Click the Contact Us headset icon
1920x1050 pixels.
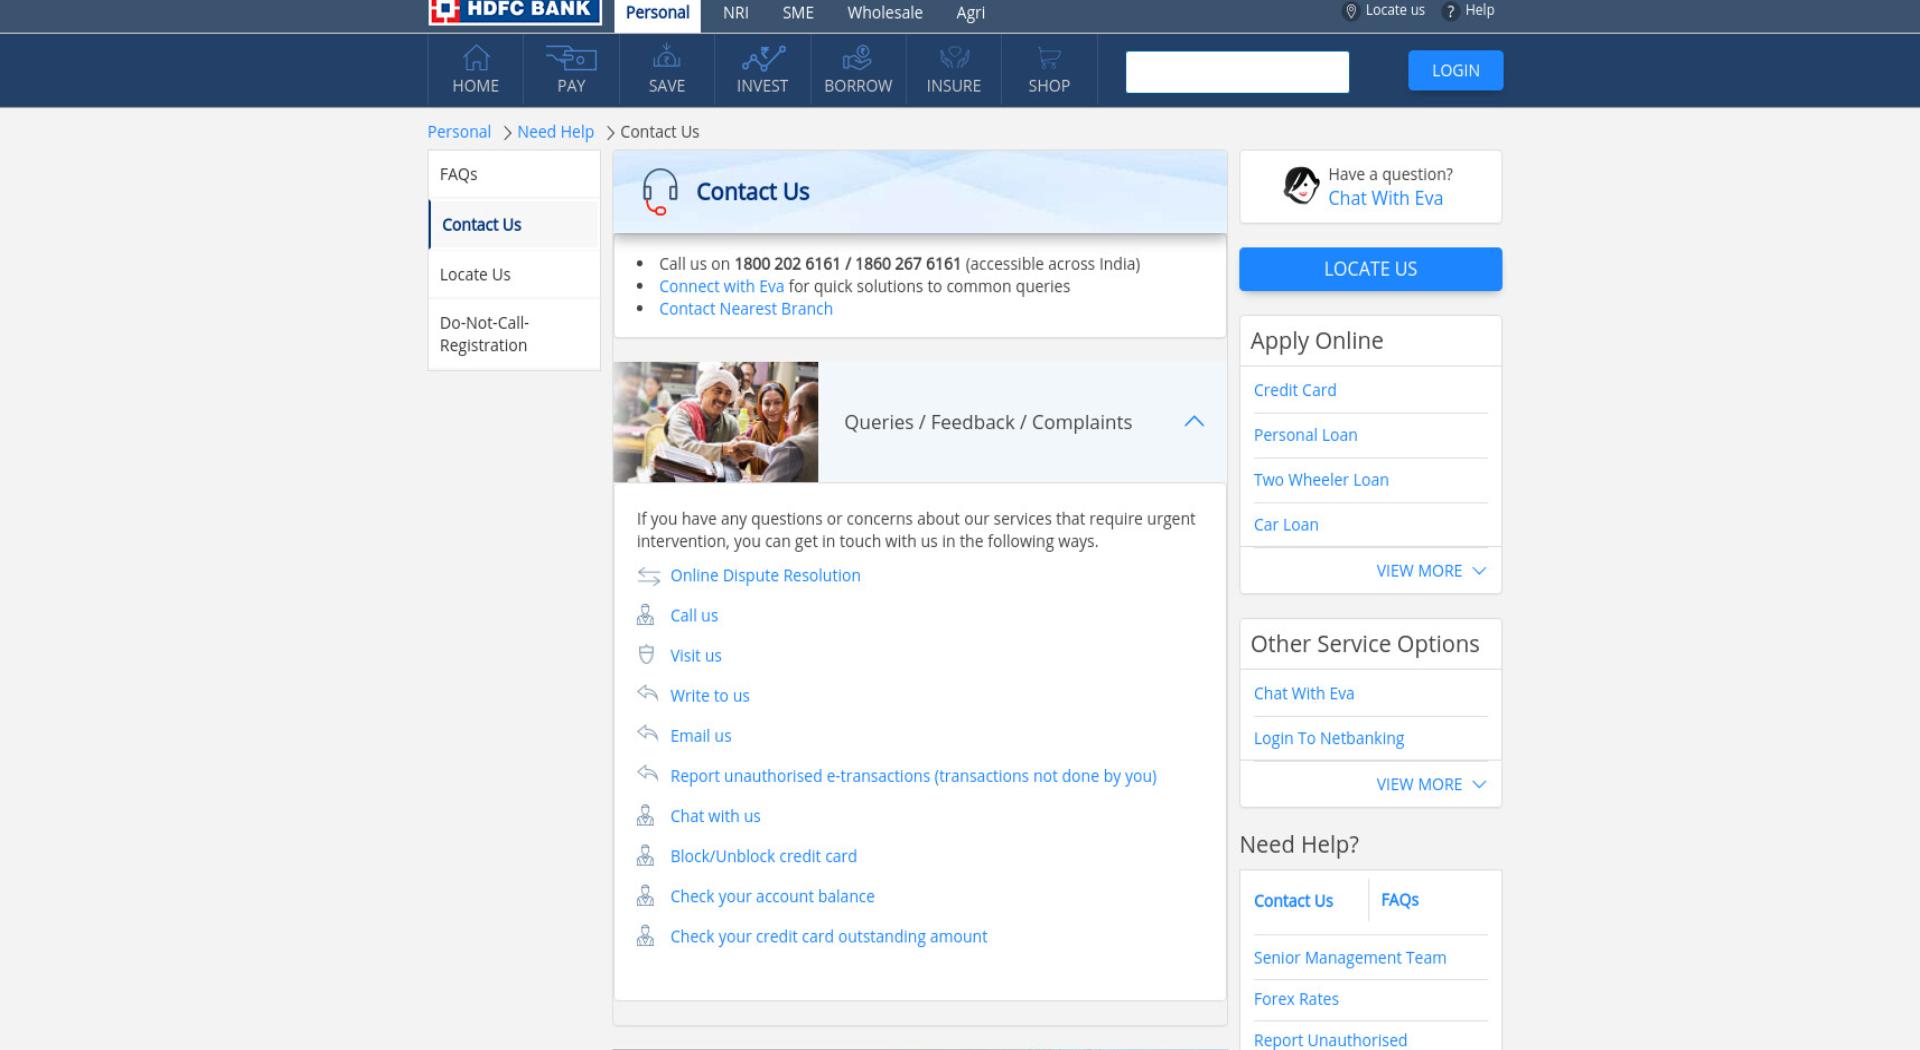click(660, 191)
